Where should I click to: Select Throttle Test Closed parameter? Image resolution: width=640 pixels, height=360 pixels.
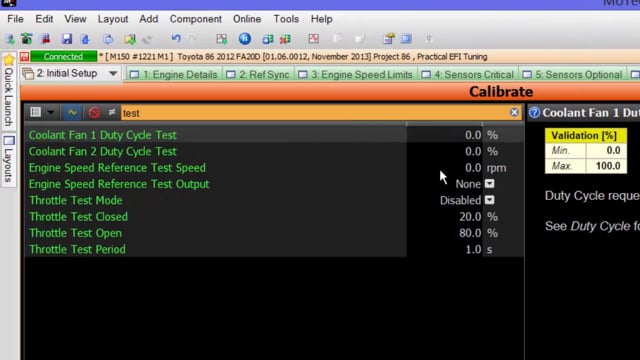[x=78, y=217]
